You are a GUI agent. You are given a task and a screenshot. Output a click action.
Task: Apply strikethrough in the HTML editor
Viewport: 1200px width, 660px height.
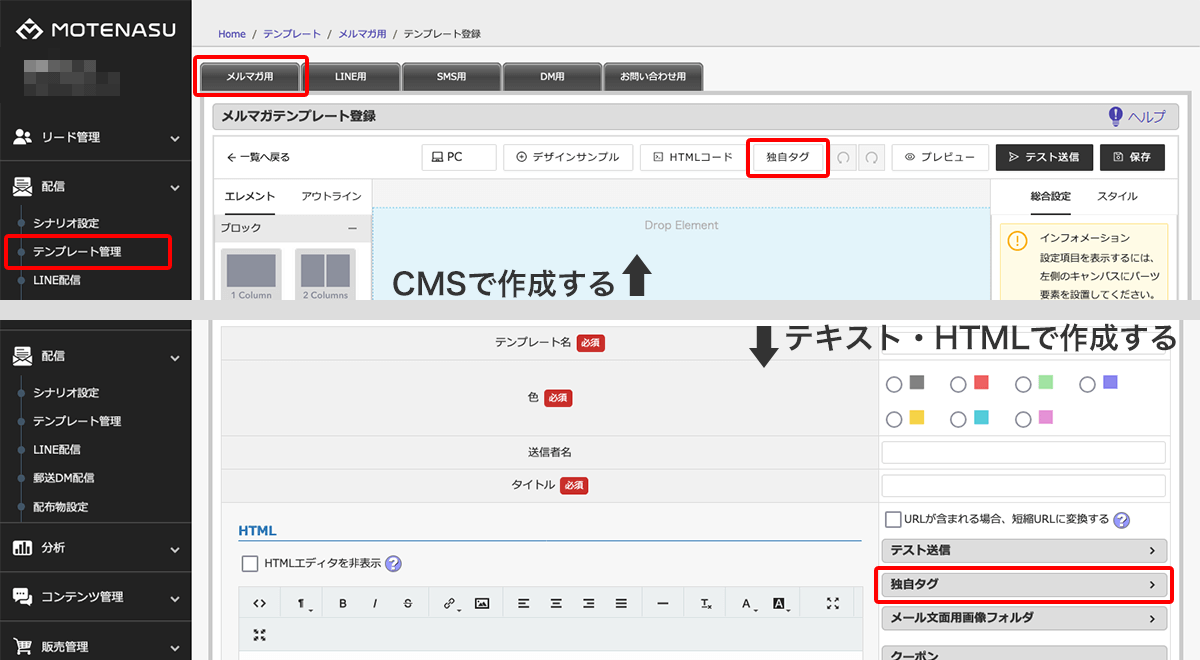[407, 603]
